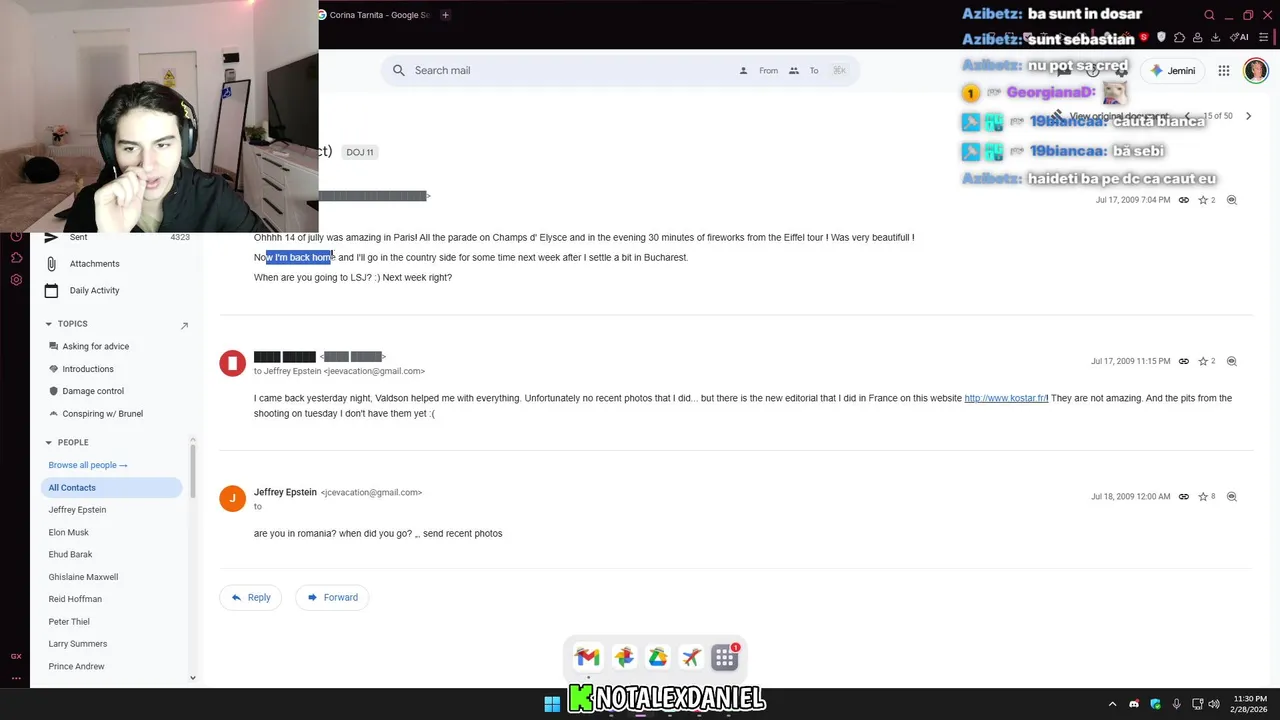This screenshot has width=1280, height=720.
Task: Click the orange J sender avatar
Action: (232, 498)
